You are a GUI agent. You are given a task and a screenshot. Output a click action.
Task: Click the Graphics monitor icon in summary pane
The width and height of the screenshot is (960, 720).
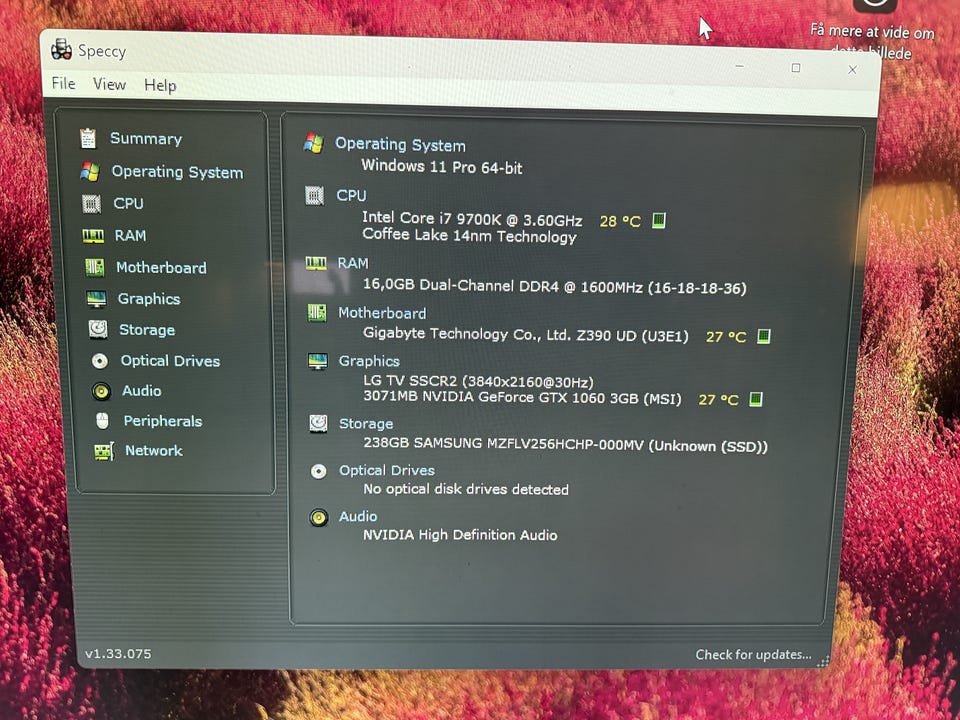click(x=318, y=361)
